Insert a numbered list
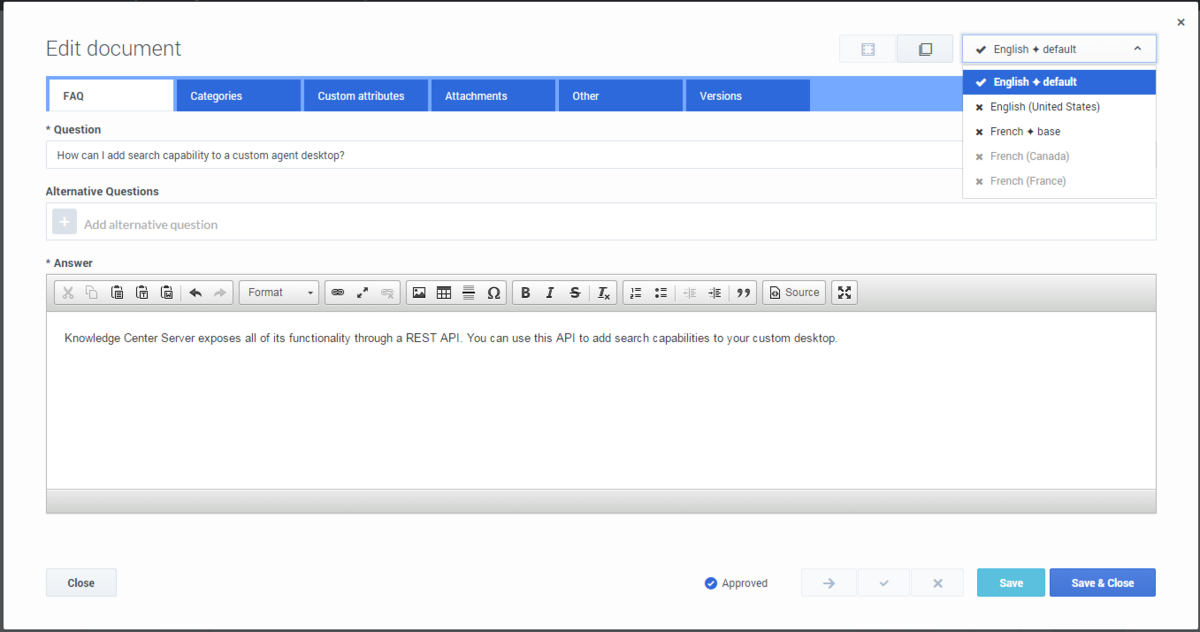Image resolution: width=1200 pixels, height=632 pixels. point(636,293)
